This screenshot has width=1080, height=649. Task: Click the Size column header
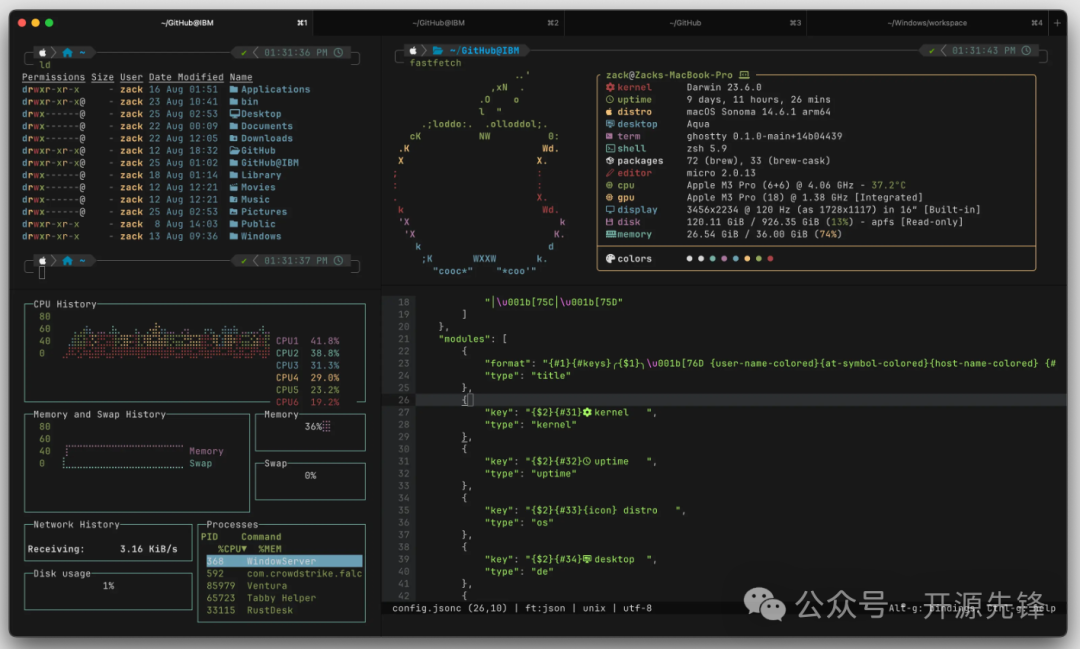pos(103,77)
